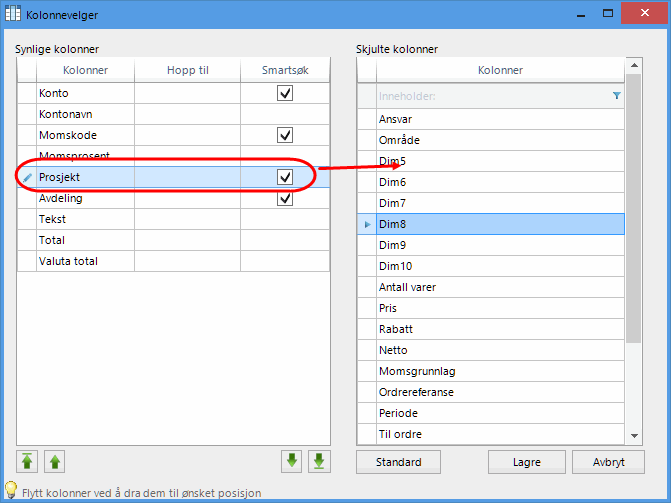
Task: Click the Hopp til column header
Action: click(187, 70)
